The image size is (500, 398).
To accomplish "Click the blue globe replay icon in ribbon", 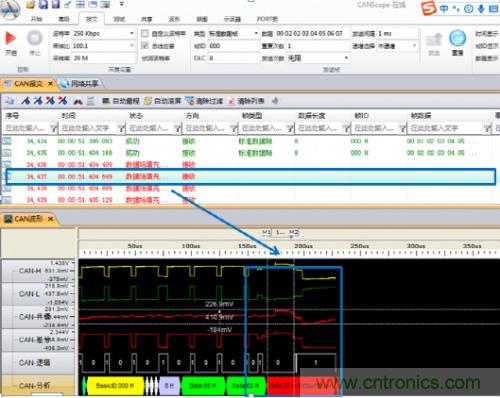I will (x=457, y=38).
